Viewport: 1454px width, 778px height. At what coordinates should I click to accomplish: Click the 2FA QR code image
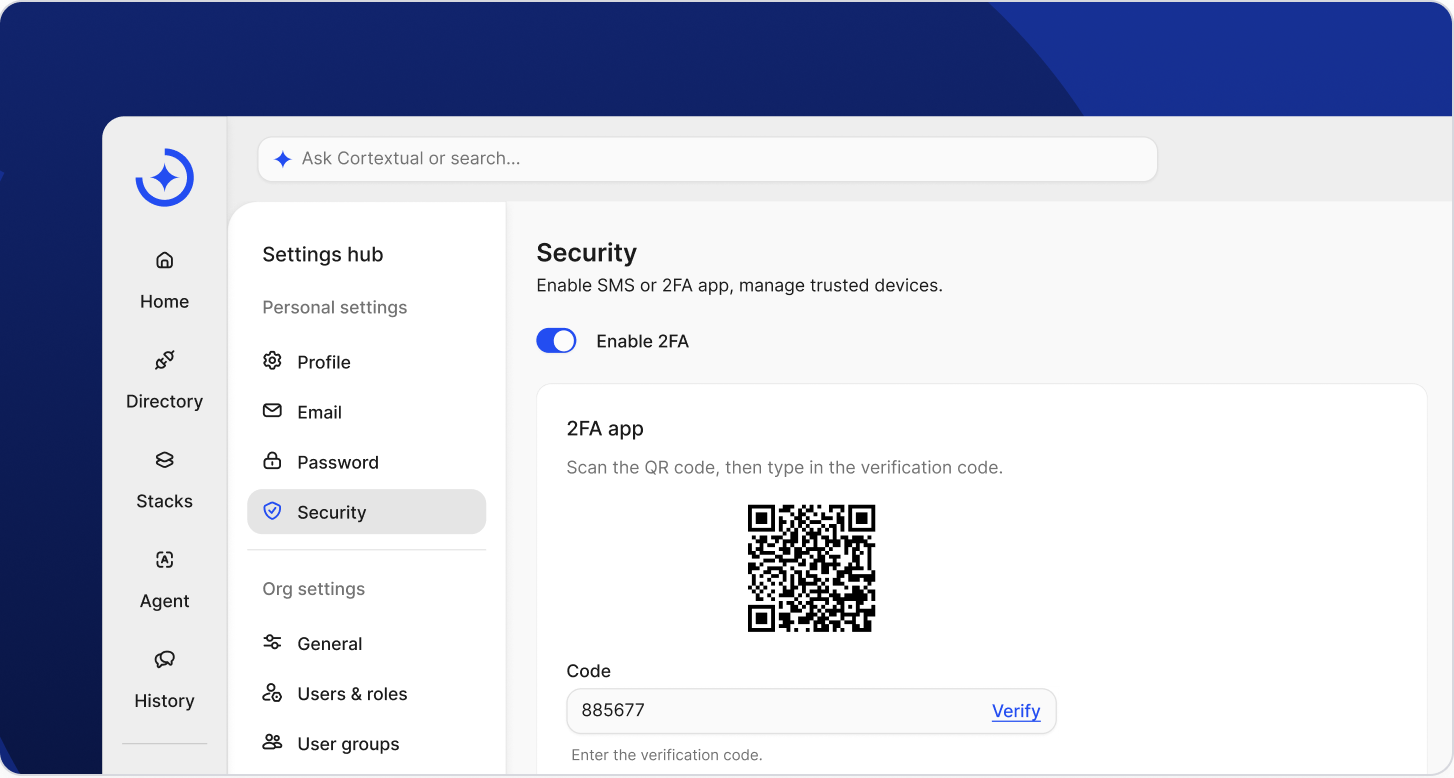[x=811, y=568]
